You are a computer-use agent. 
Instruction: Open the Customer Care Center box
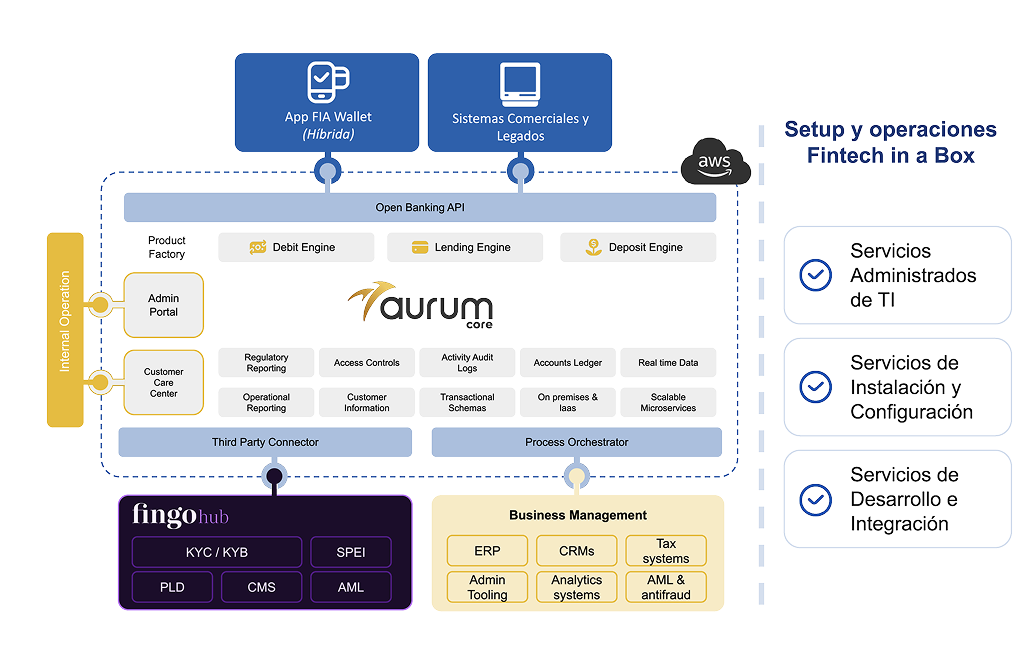coord(164,382)
